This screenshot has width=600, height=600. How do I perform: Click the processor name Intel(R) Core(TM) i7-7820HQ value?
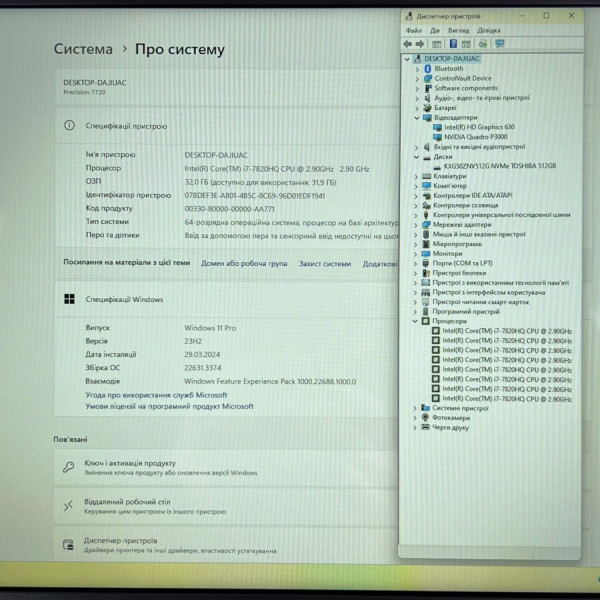[x=277, y=169]
